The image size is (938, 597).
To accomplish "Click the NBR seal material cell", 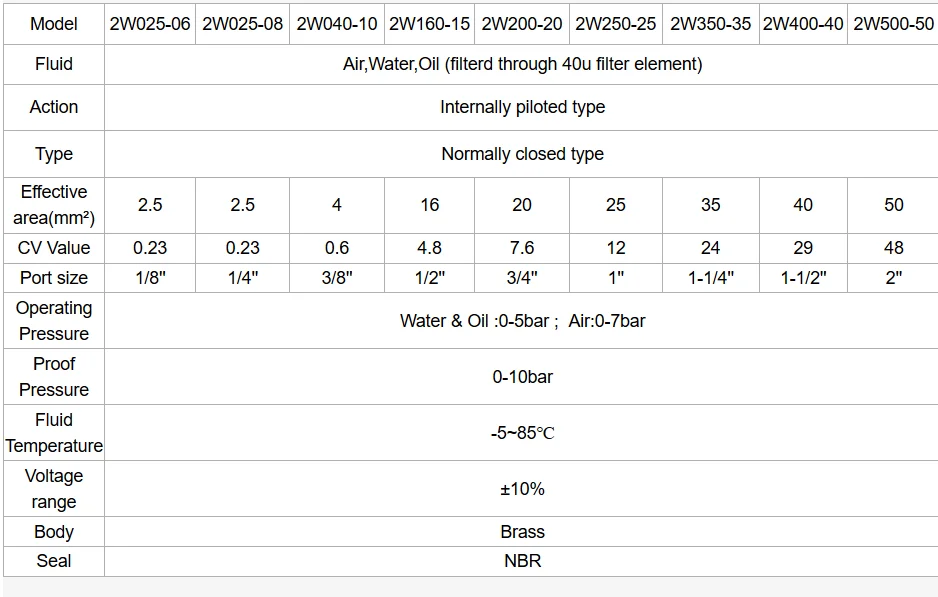I will (522, 561).
